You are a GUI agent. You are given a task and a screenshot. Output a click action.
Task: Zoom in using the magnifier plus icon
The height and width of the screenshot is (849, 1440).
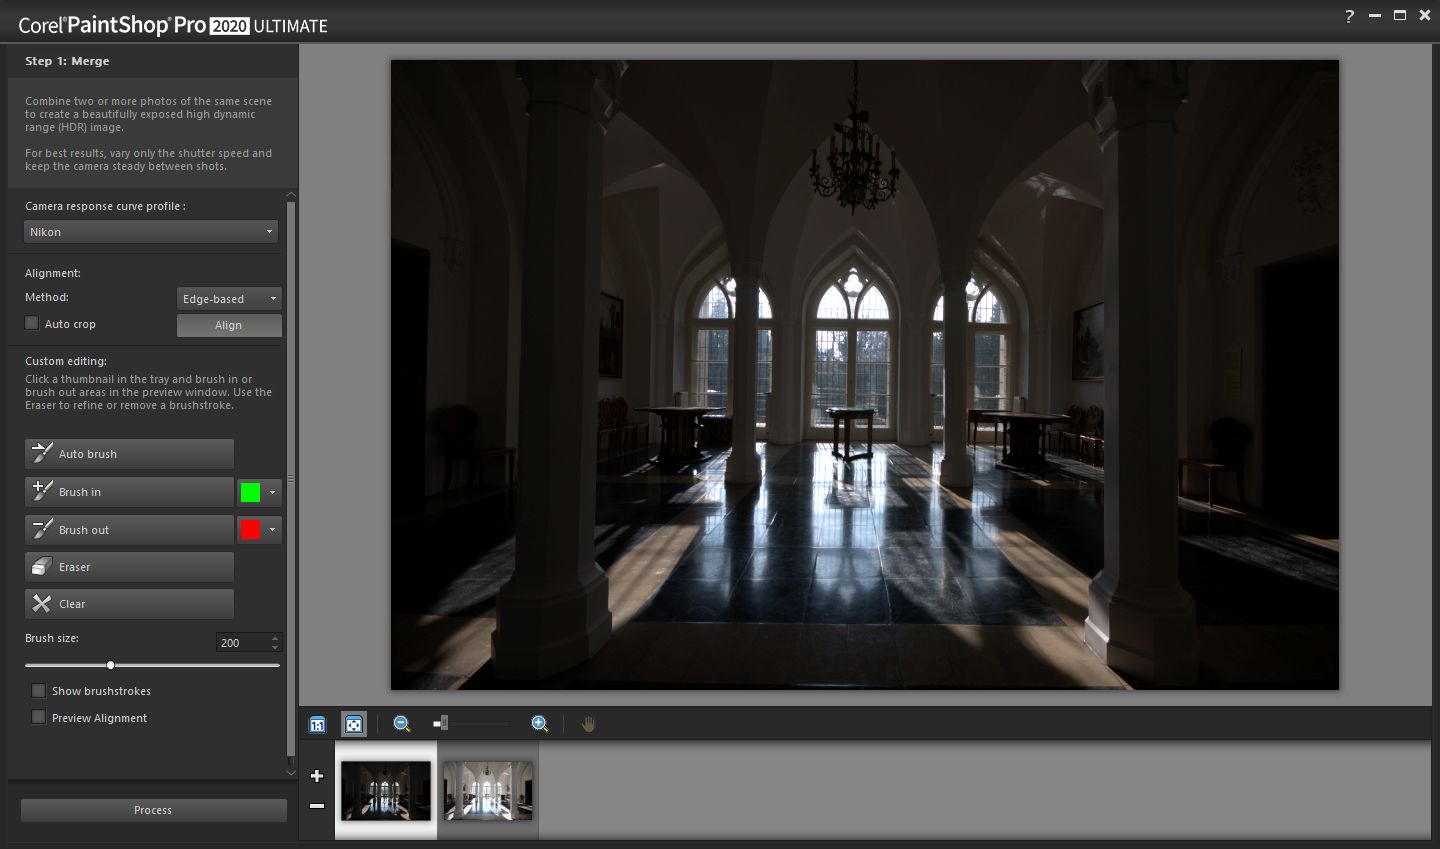click(539, 723)
